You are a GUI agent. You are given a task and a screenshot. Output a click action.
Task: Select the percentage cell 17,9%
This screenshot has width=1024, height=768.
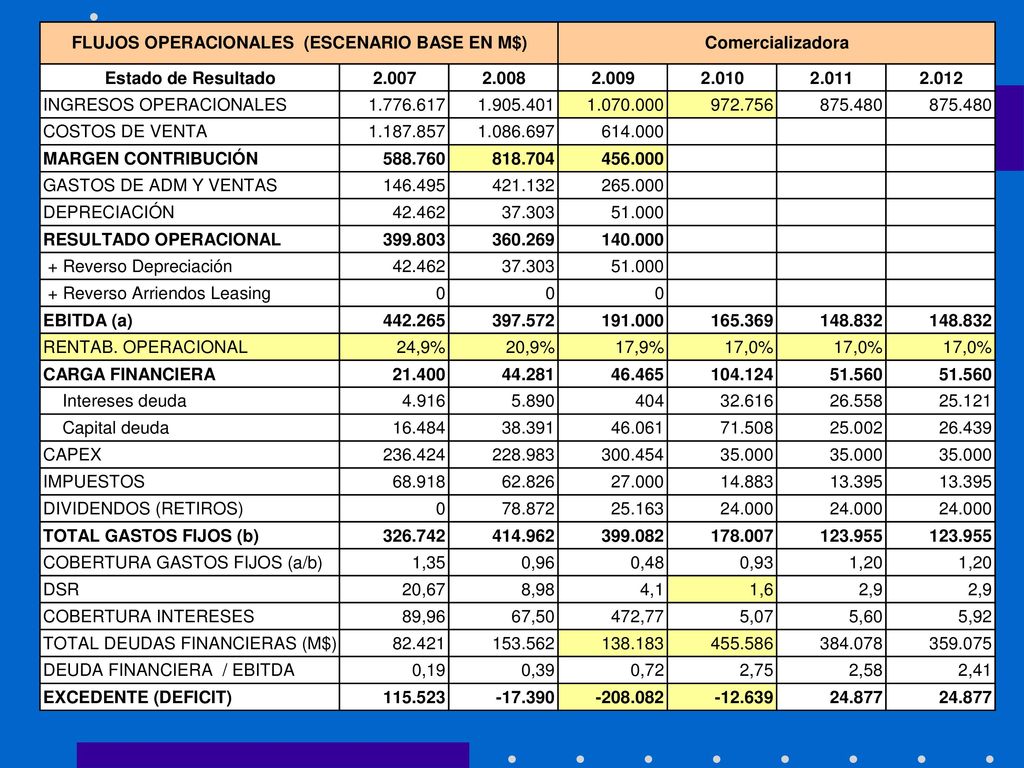[613, 347]
